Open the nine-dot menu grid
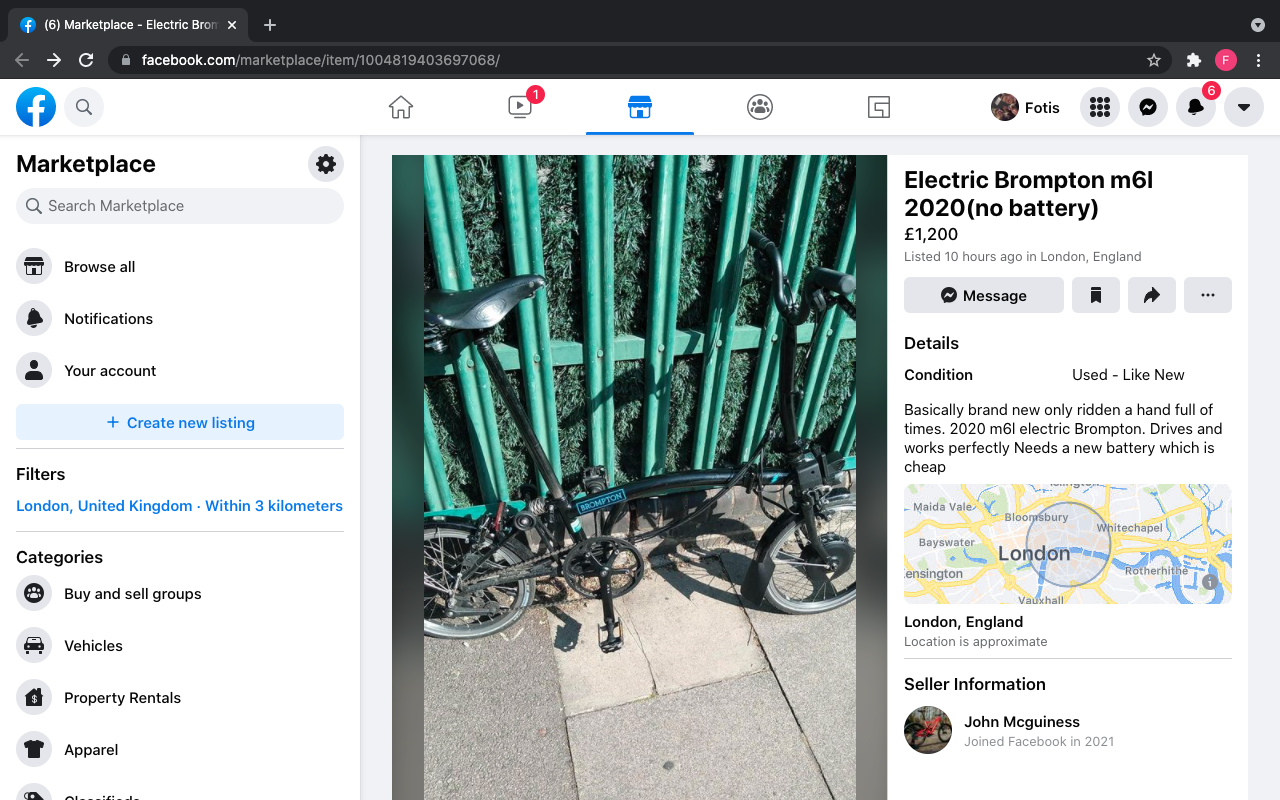 click(x=1100, y=107)
